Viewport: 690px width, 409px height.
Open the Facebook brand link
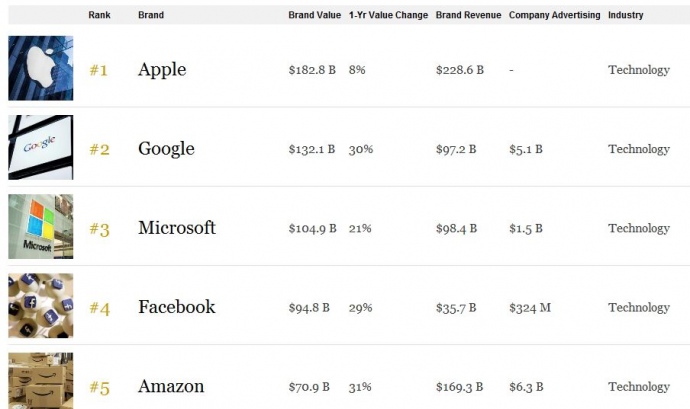(177, 307)
